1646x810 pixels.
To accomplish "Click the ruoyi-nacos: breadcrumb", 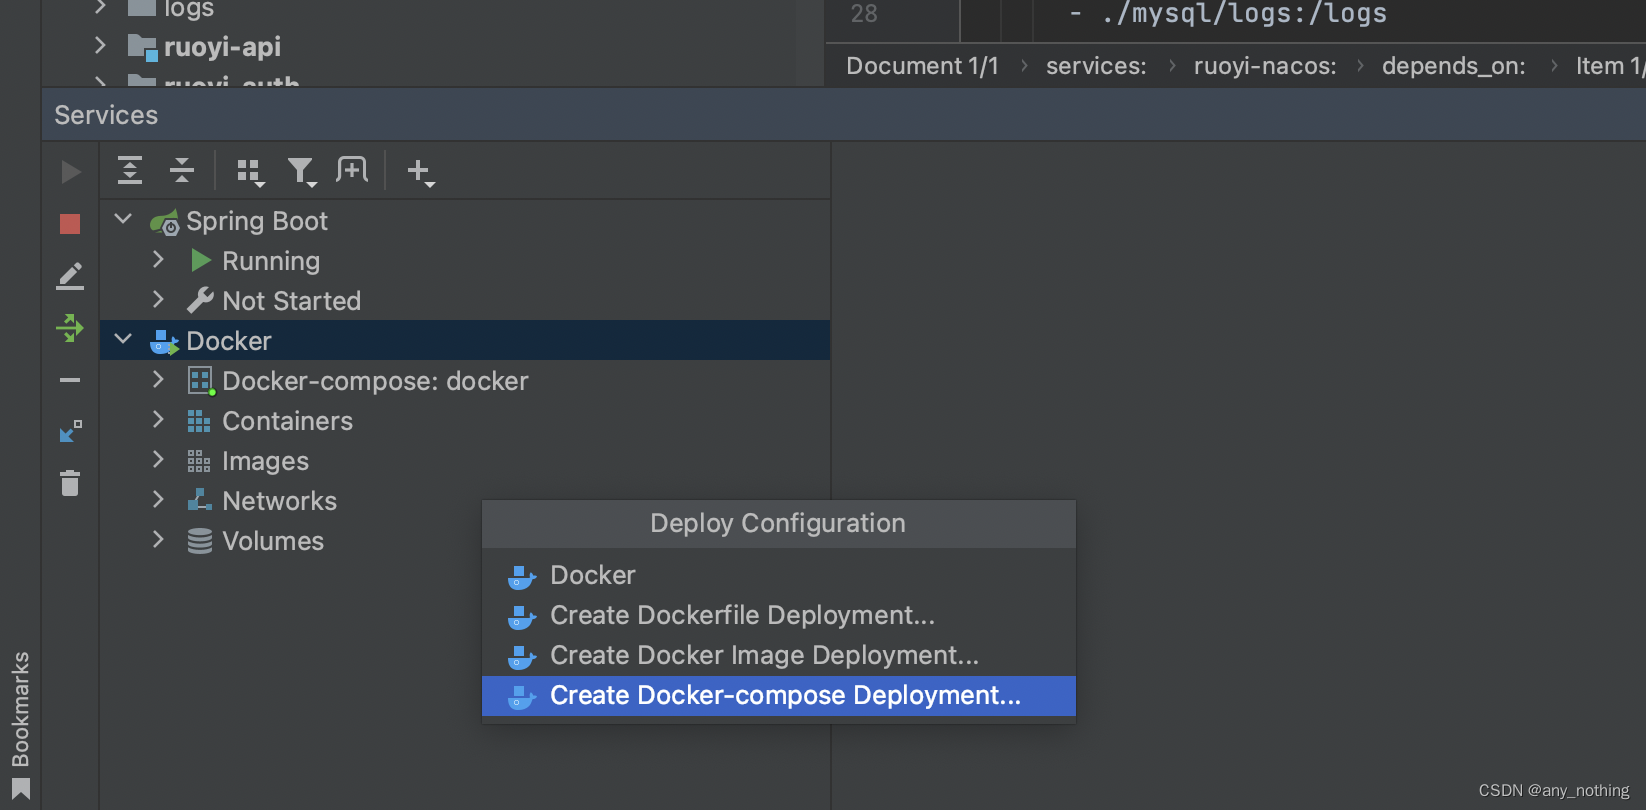I will 1264,66.
